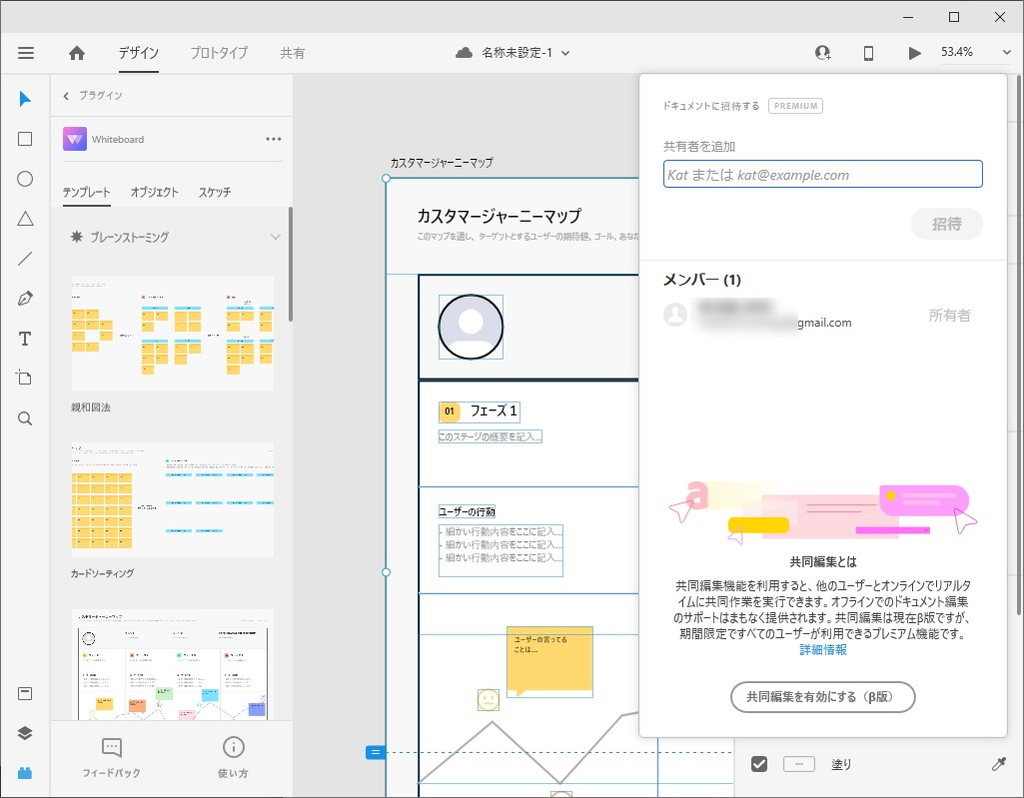Activate the Pen tool
The image size is (1024, 798).
point(24,298)
